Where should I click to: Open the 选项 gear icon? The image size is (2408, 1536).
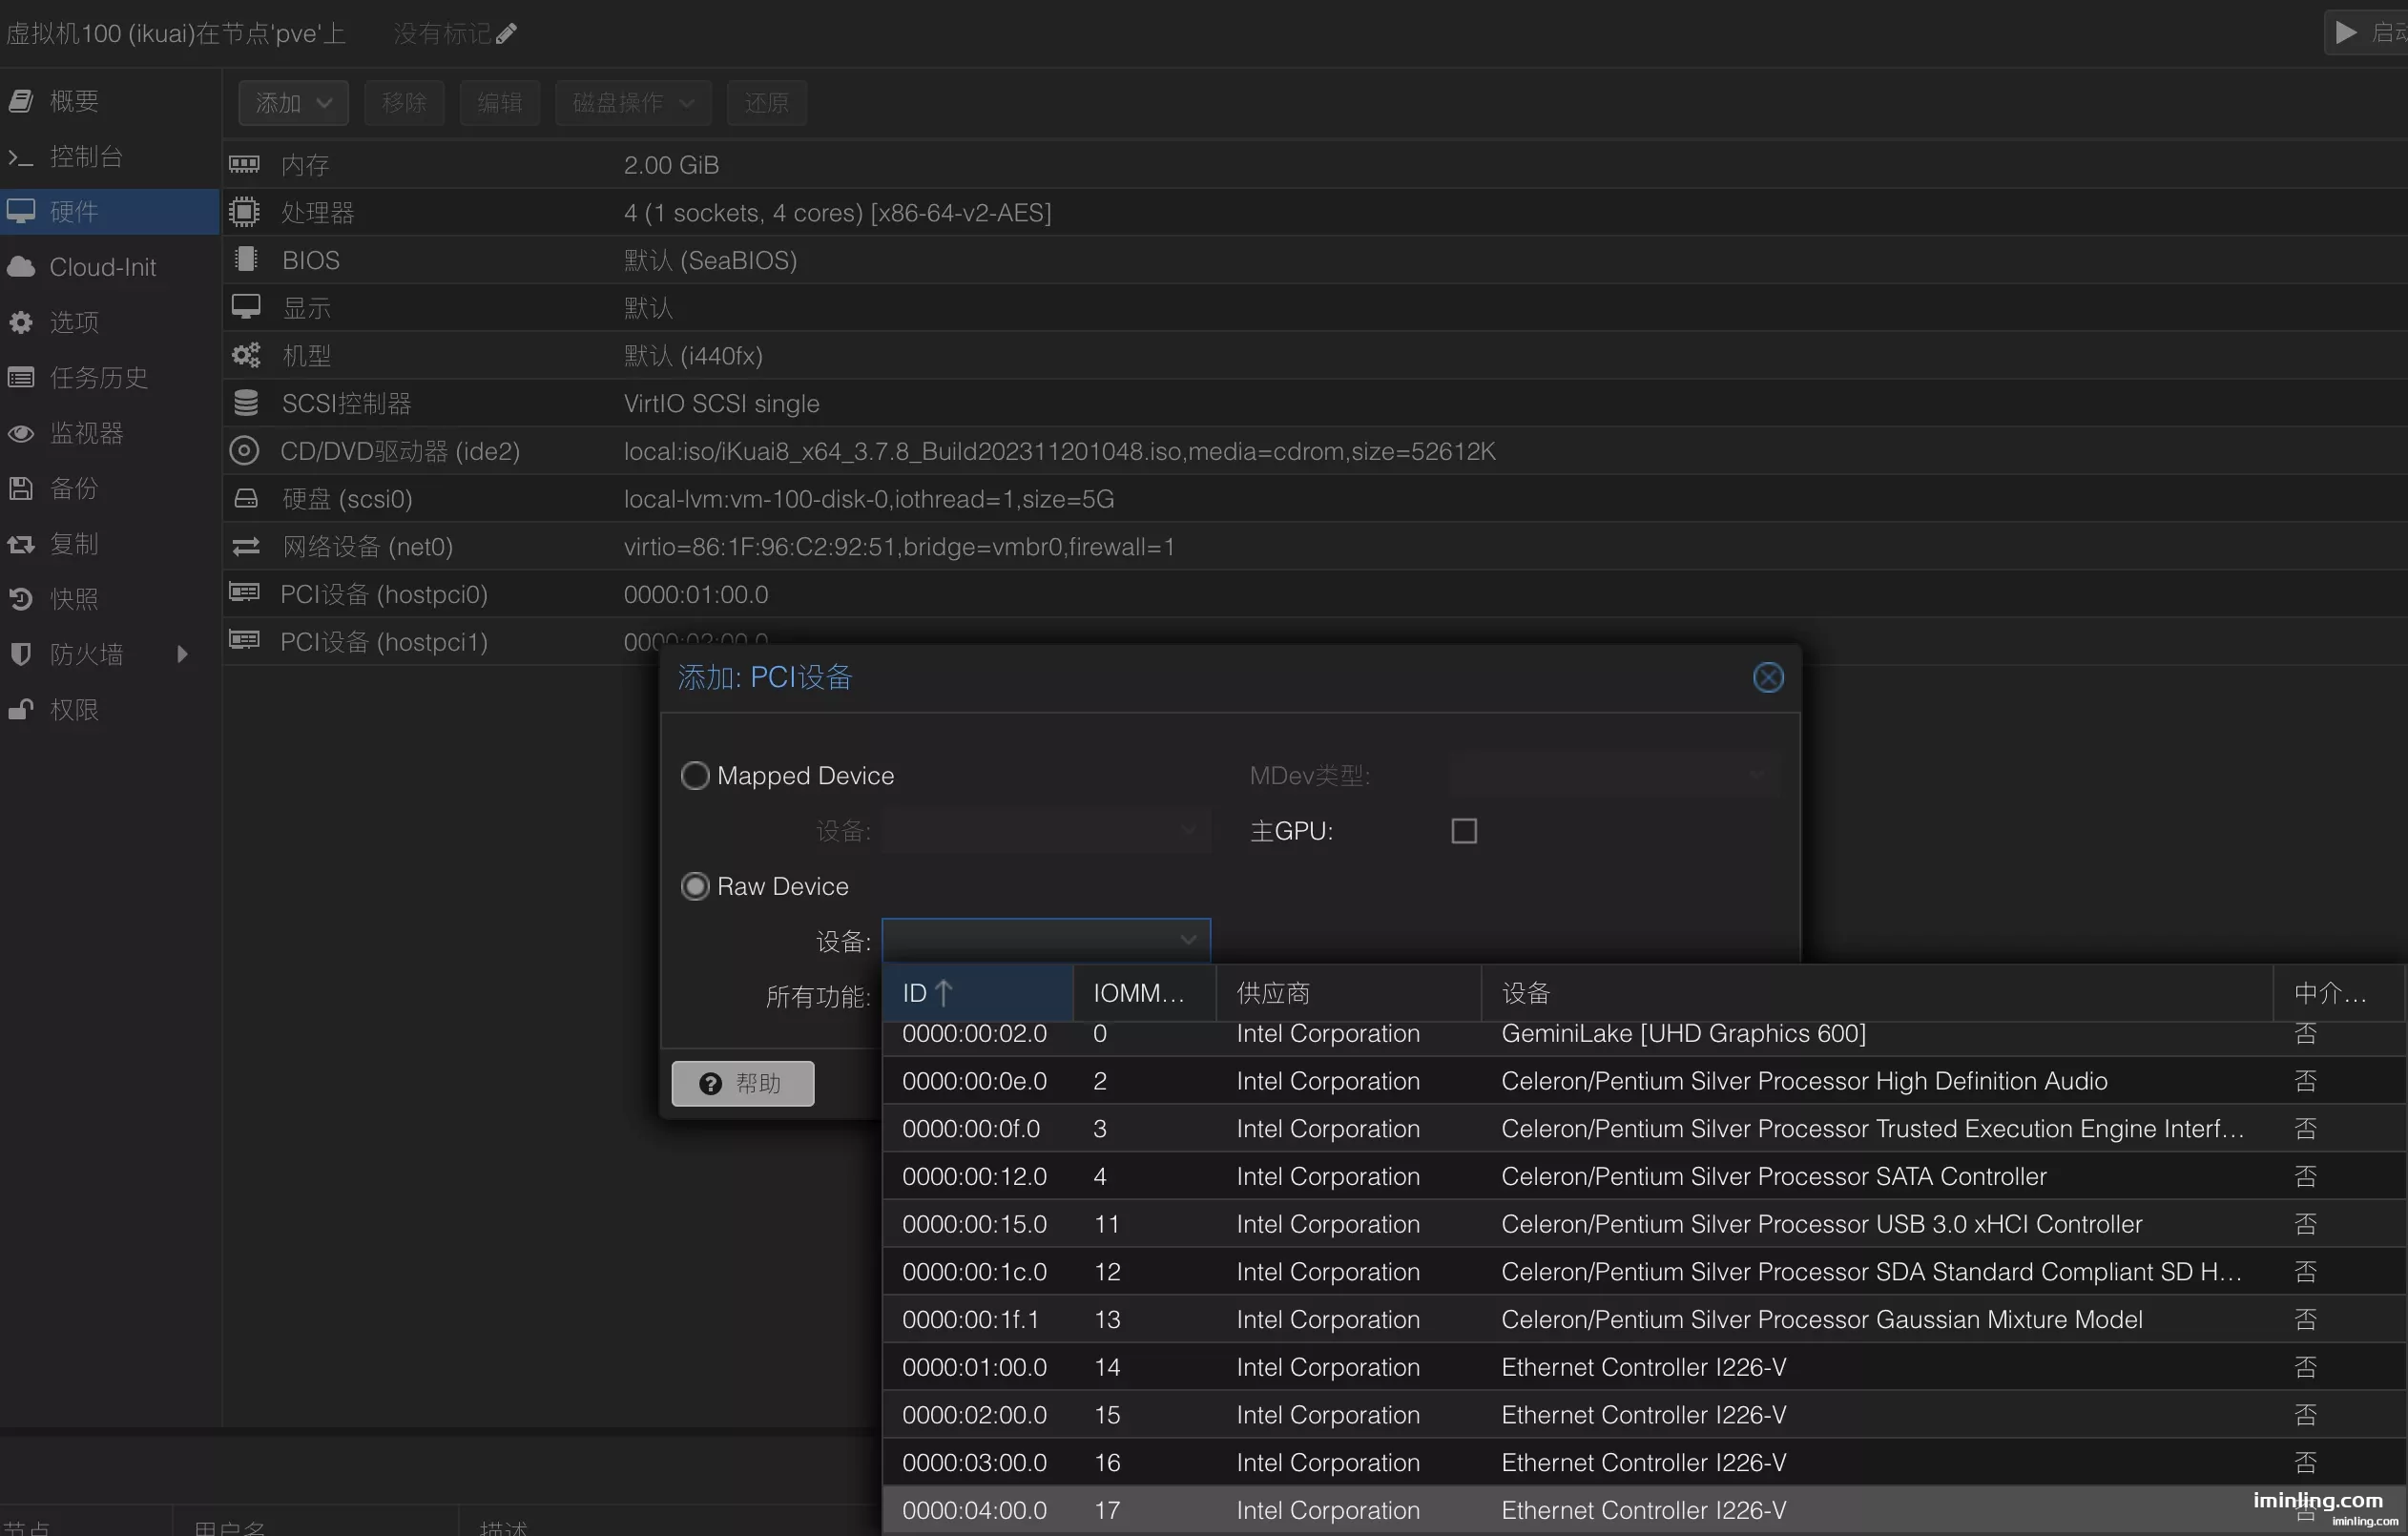[21, 322]
